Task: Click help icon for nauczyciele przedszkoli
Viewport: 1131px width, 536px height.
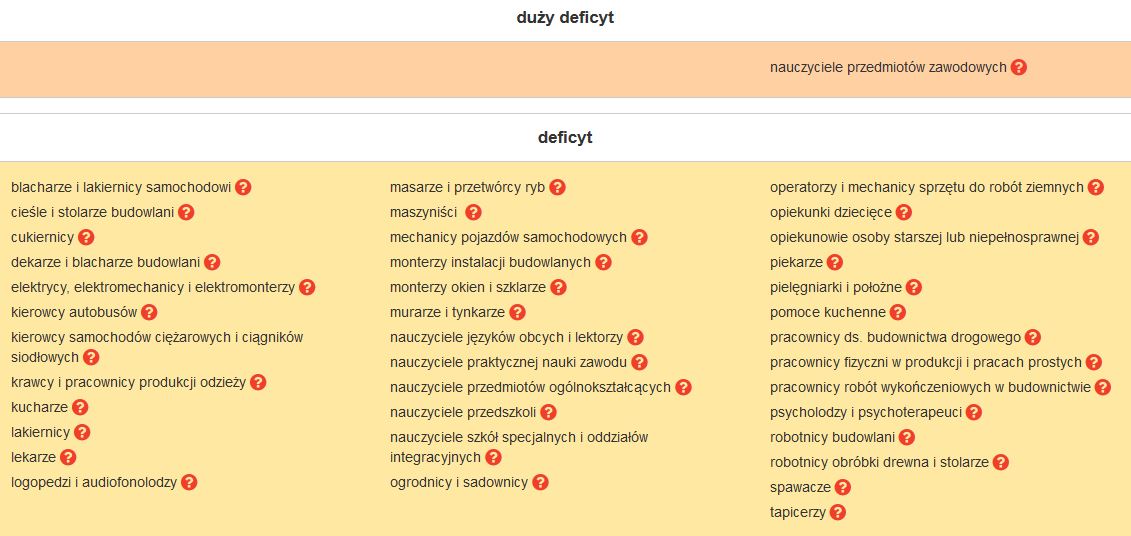Action: (x=548, y=412)
